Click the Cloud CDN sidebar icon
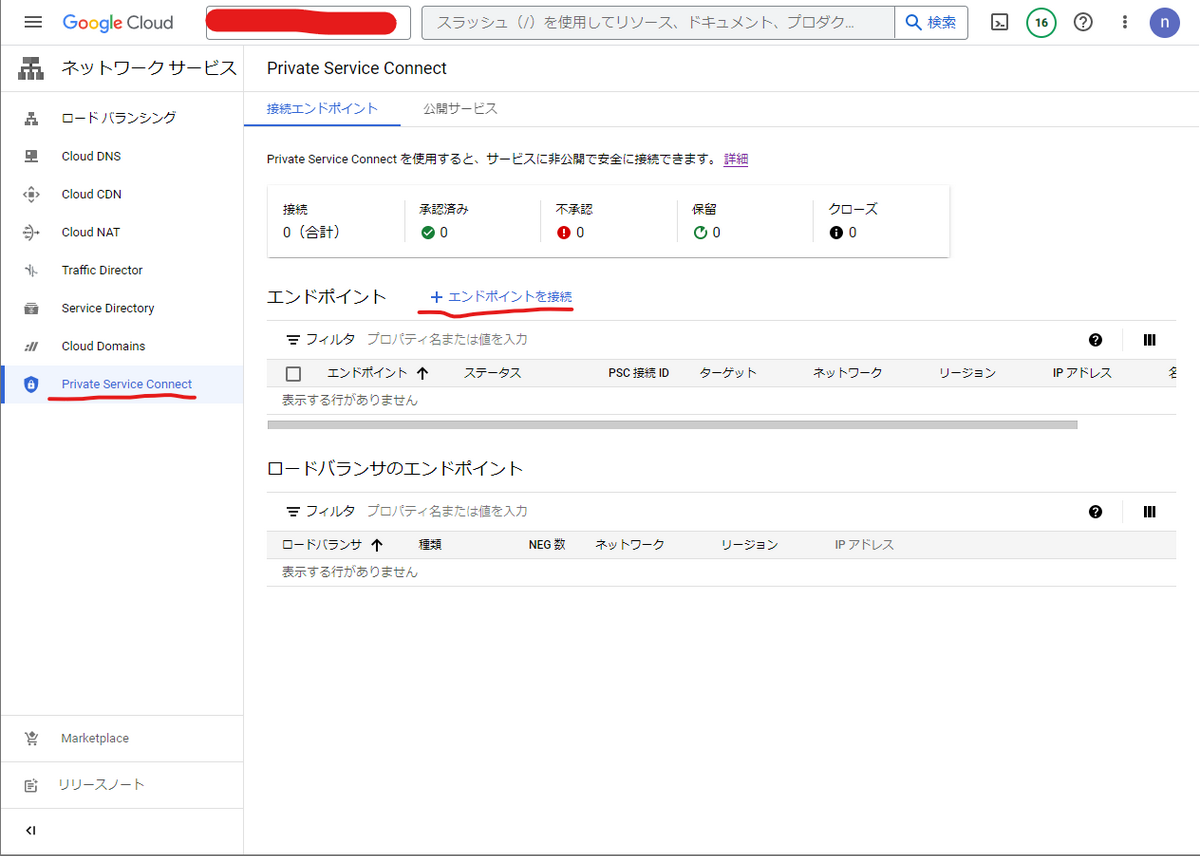 (31, 194)
